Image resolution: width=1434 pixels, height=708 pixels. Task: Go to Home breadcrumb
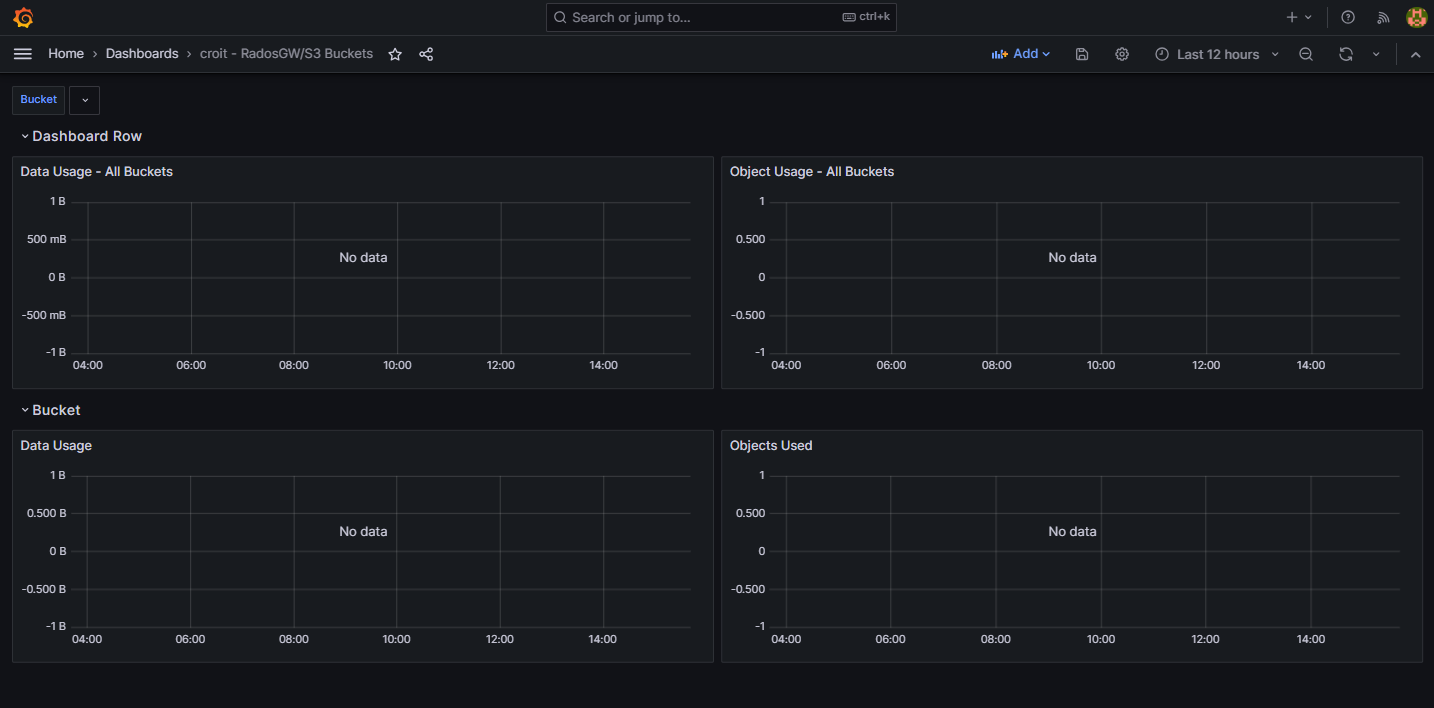(x=66, y=54)
